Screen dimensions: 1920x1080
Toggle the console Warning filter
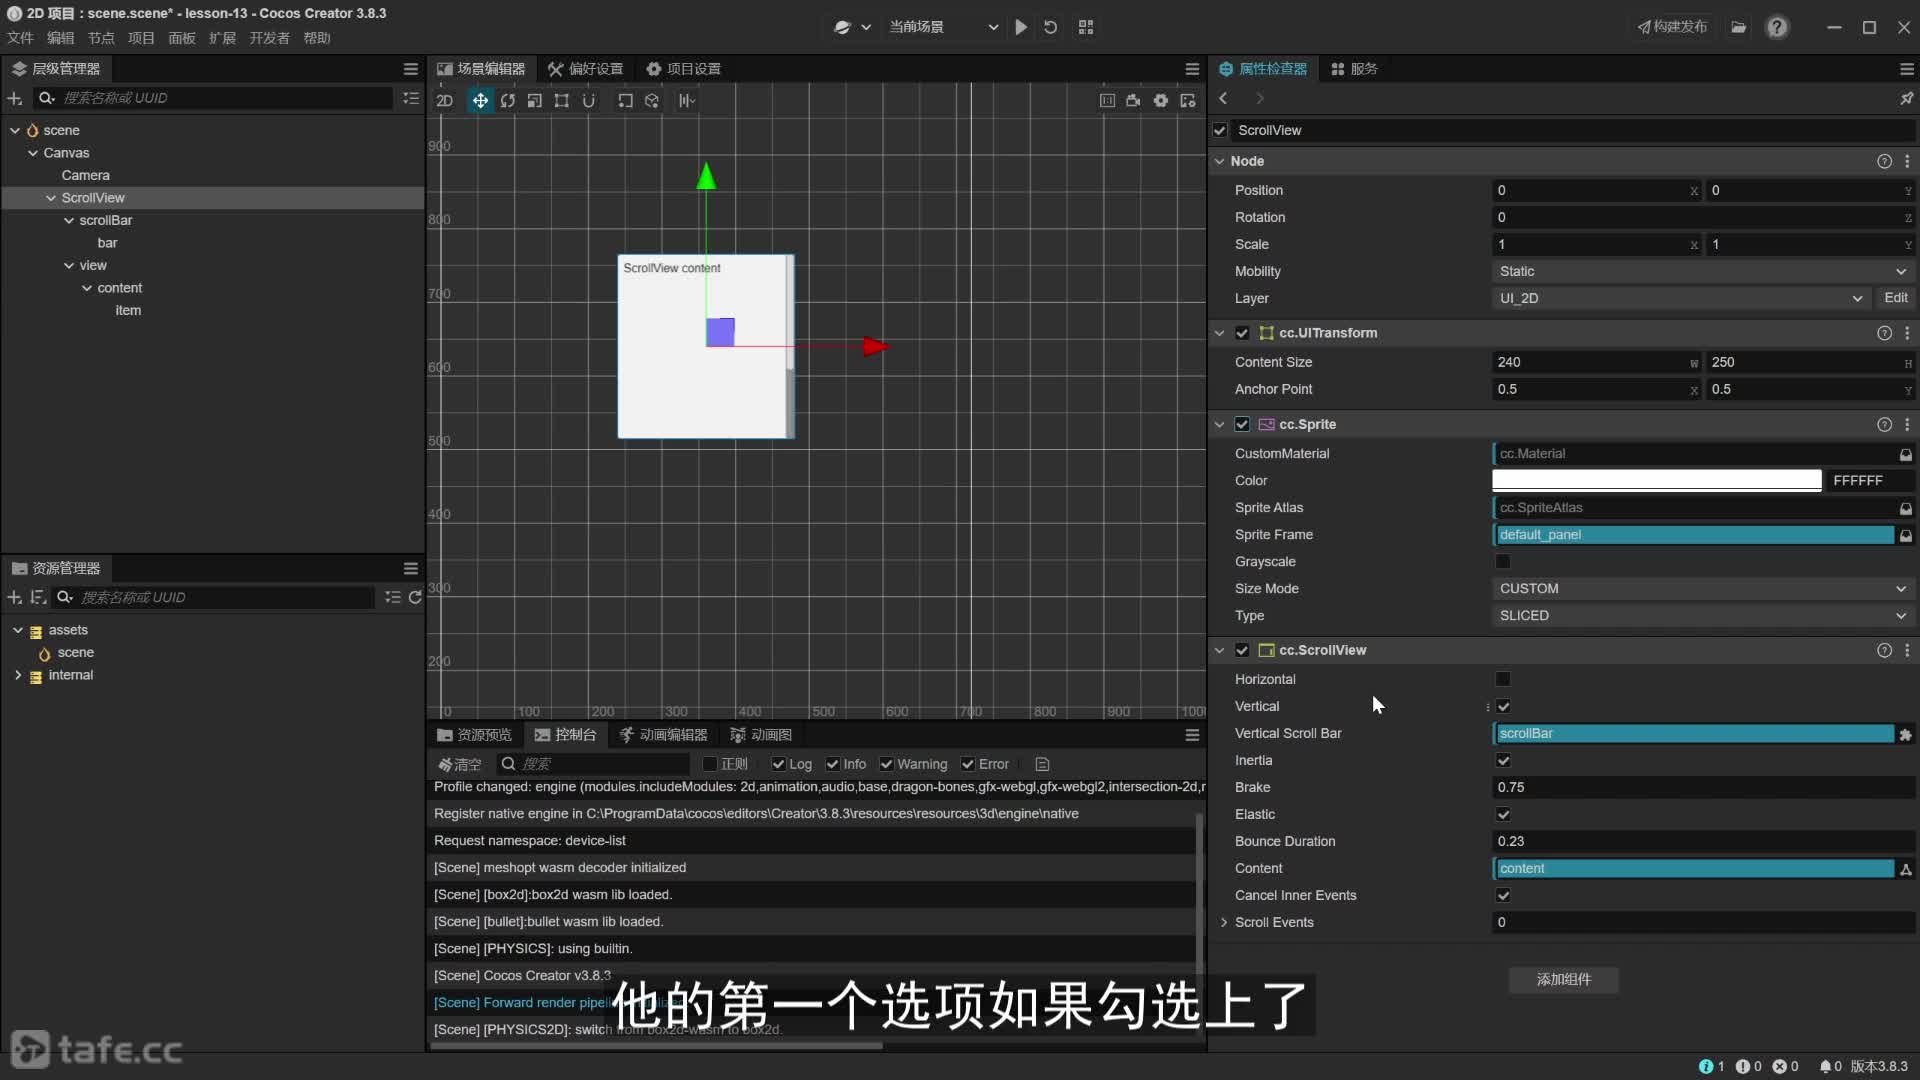(x=886, y=764)
